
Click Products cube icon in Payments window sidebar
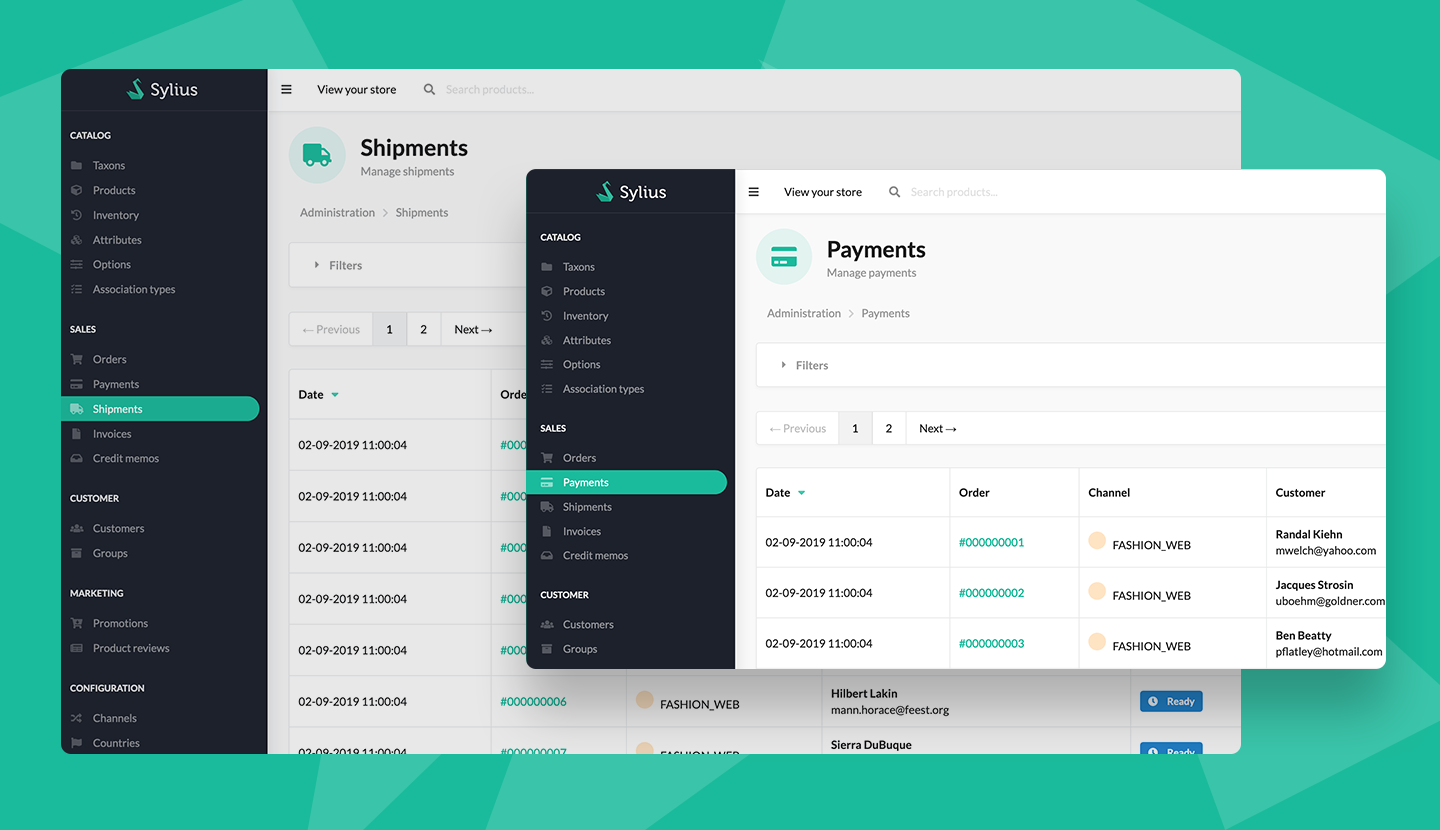(x=547, y=291)
